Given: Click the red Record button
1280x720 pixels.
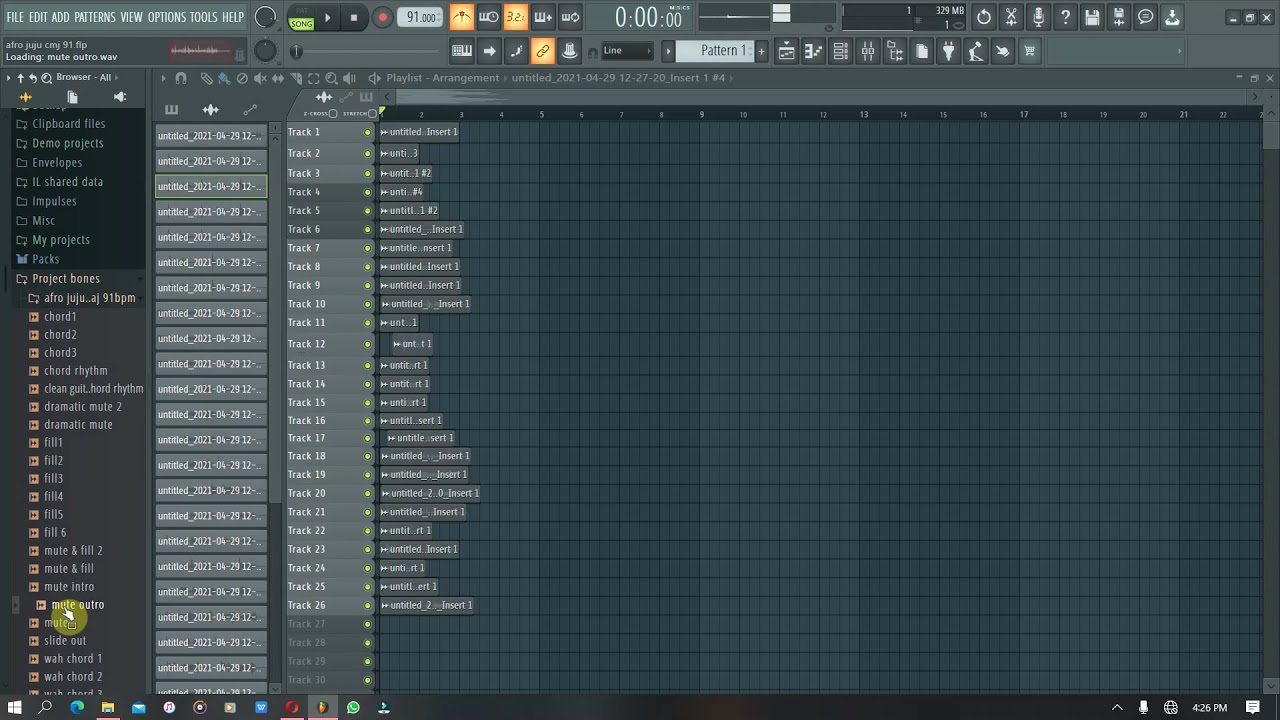Looking at the screenshot, I should point(382,17).
